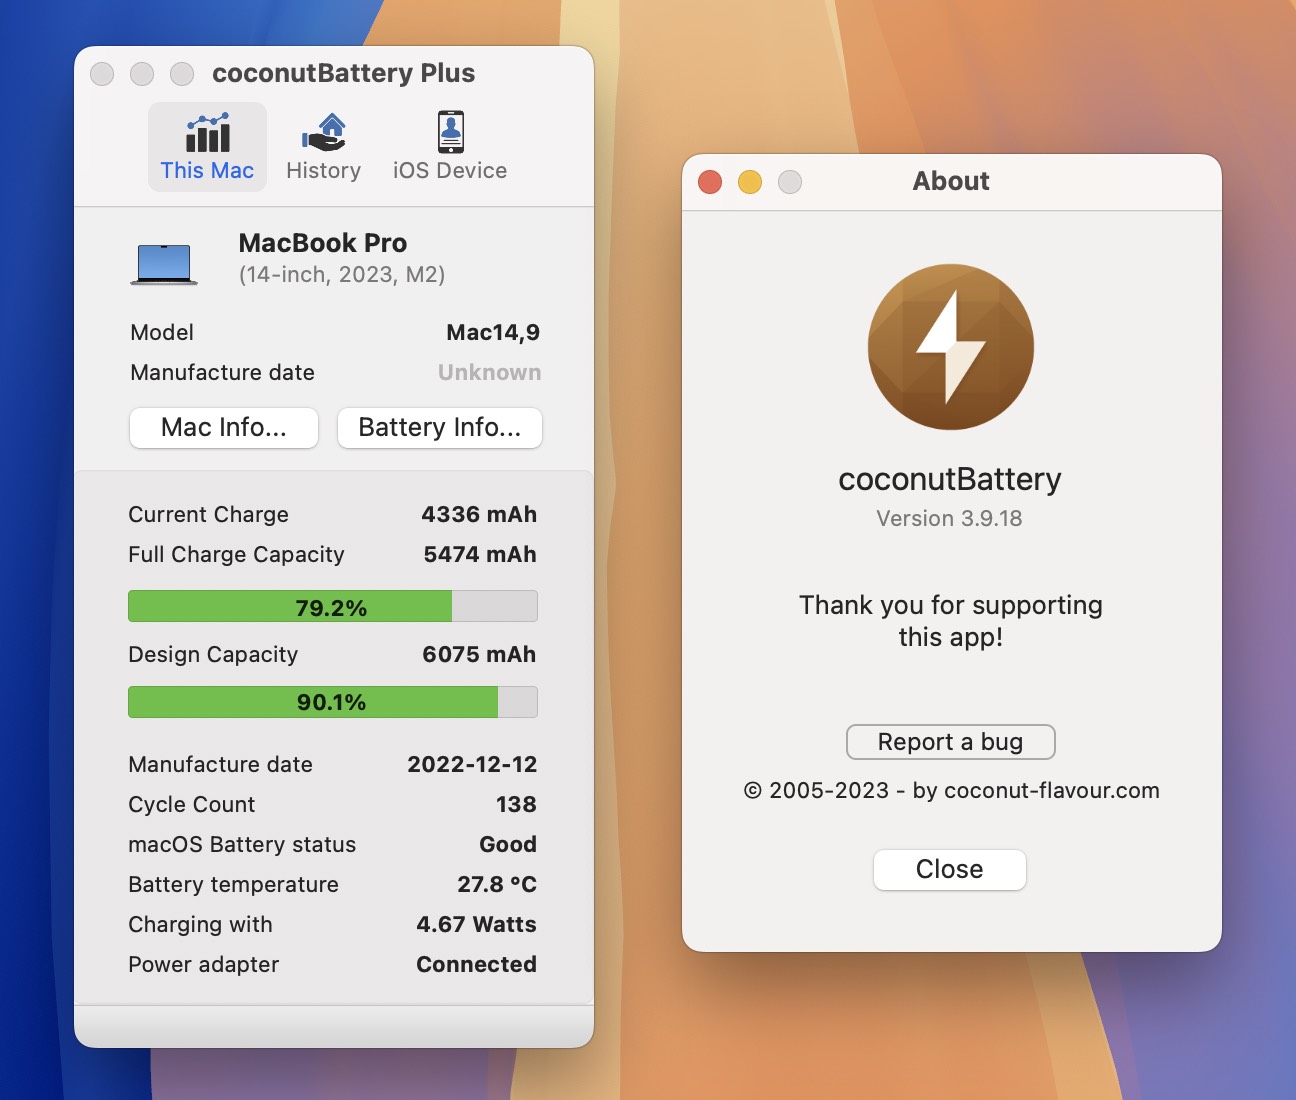This screenshot has width=1296, height=1100.
Task: Click the Current Charge label
Action: click(208, 515)
